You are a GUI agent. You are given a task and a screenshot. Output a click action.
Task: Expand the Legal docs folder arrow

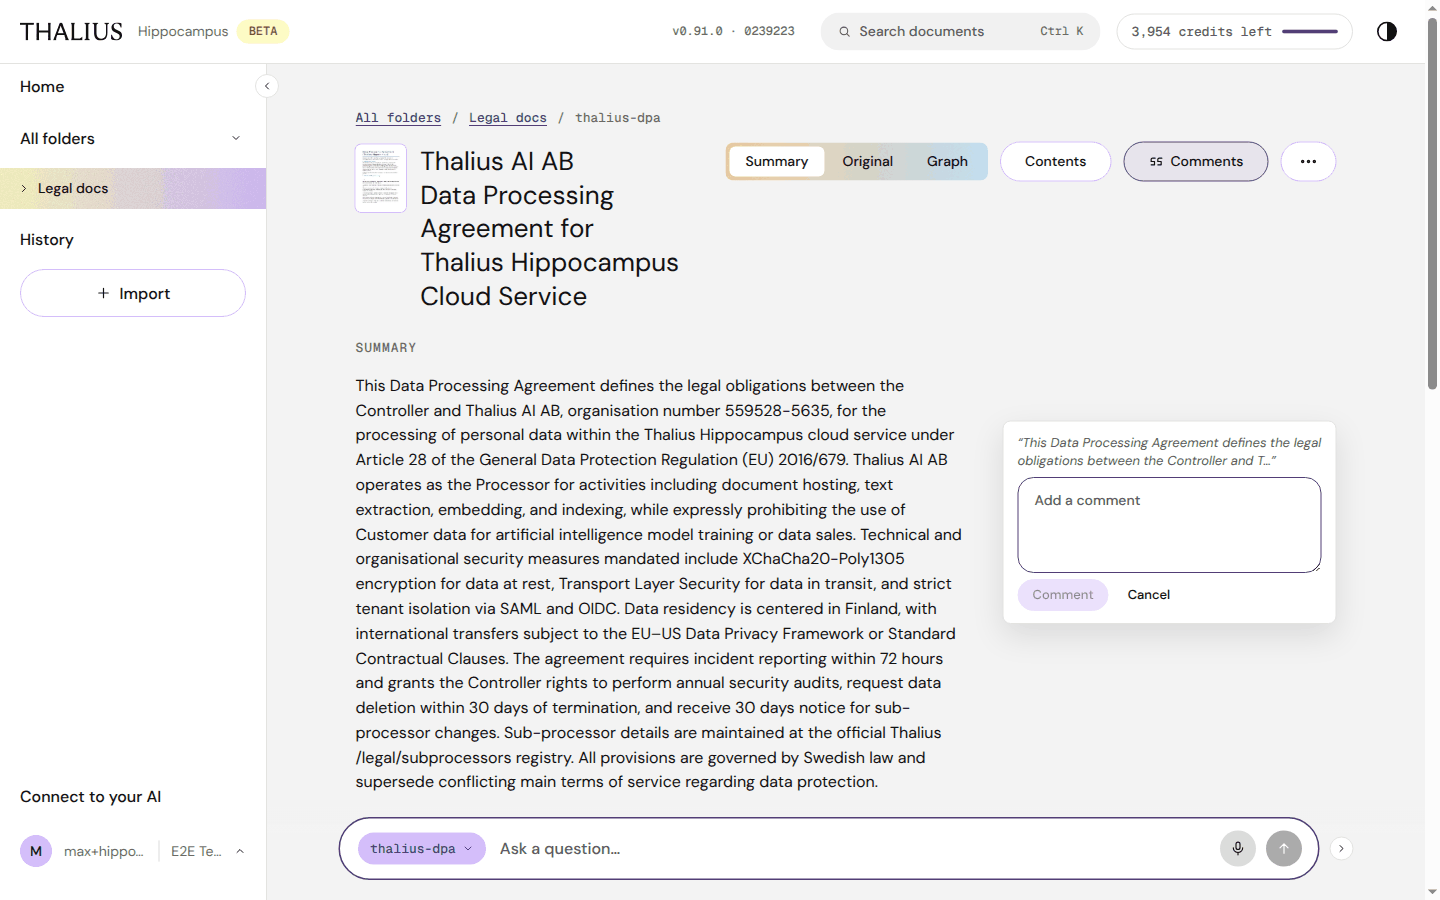pyautogui.click(x=24, y=188)
